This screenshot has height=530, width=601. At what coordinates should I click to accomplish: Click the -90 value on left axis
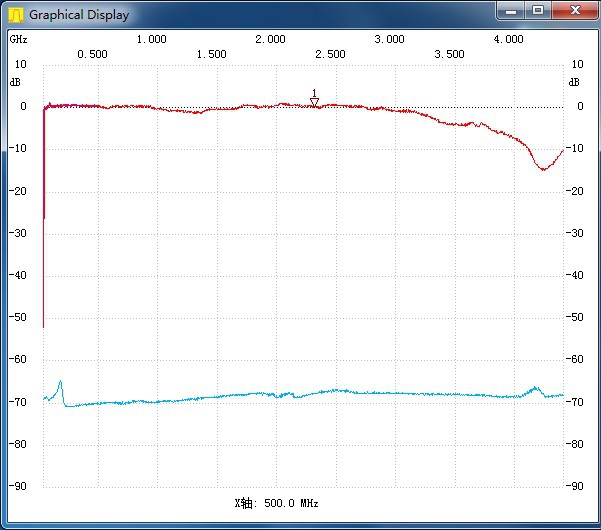tap(19, 486)
